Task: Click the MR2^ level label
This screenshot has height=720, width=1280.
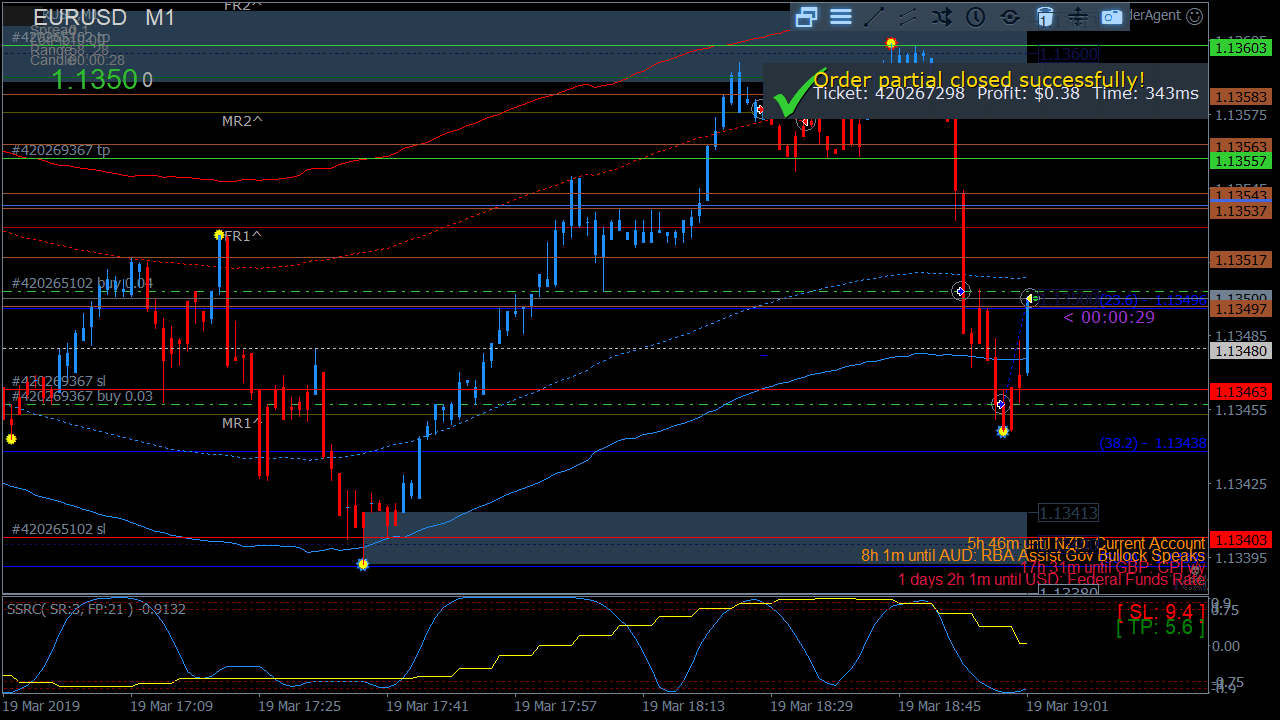Action: tap(243, 121)
